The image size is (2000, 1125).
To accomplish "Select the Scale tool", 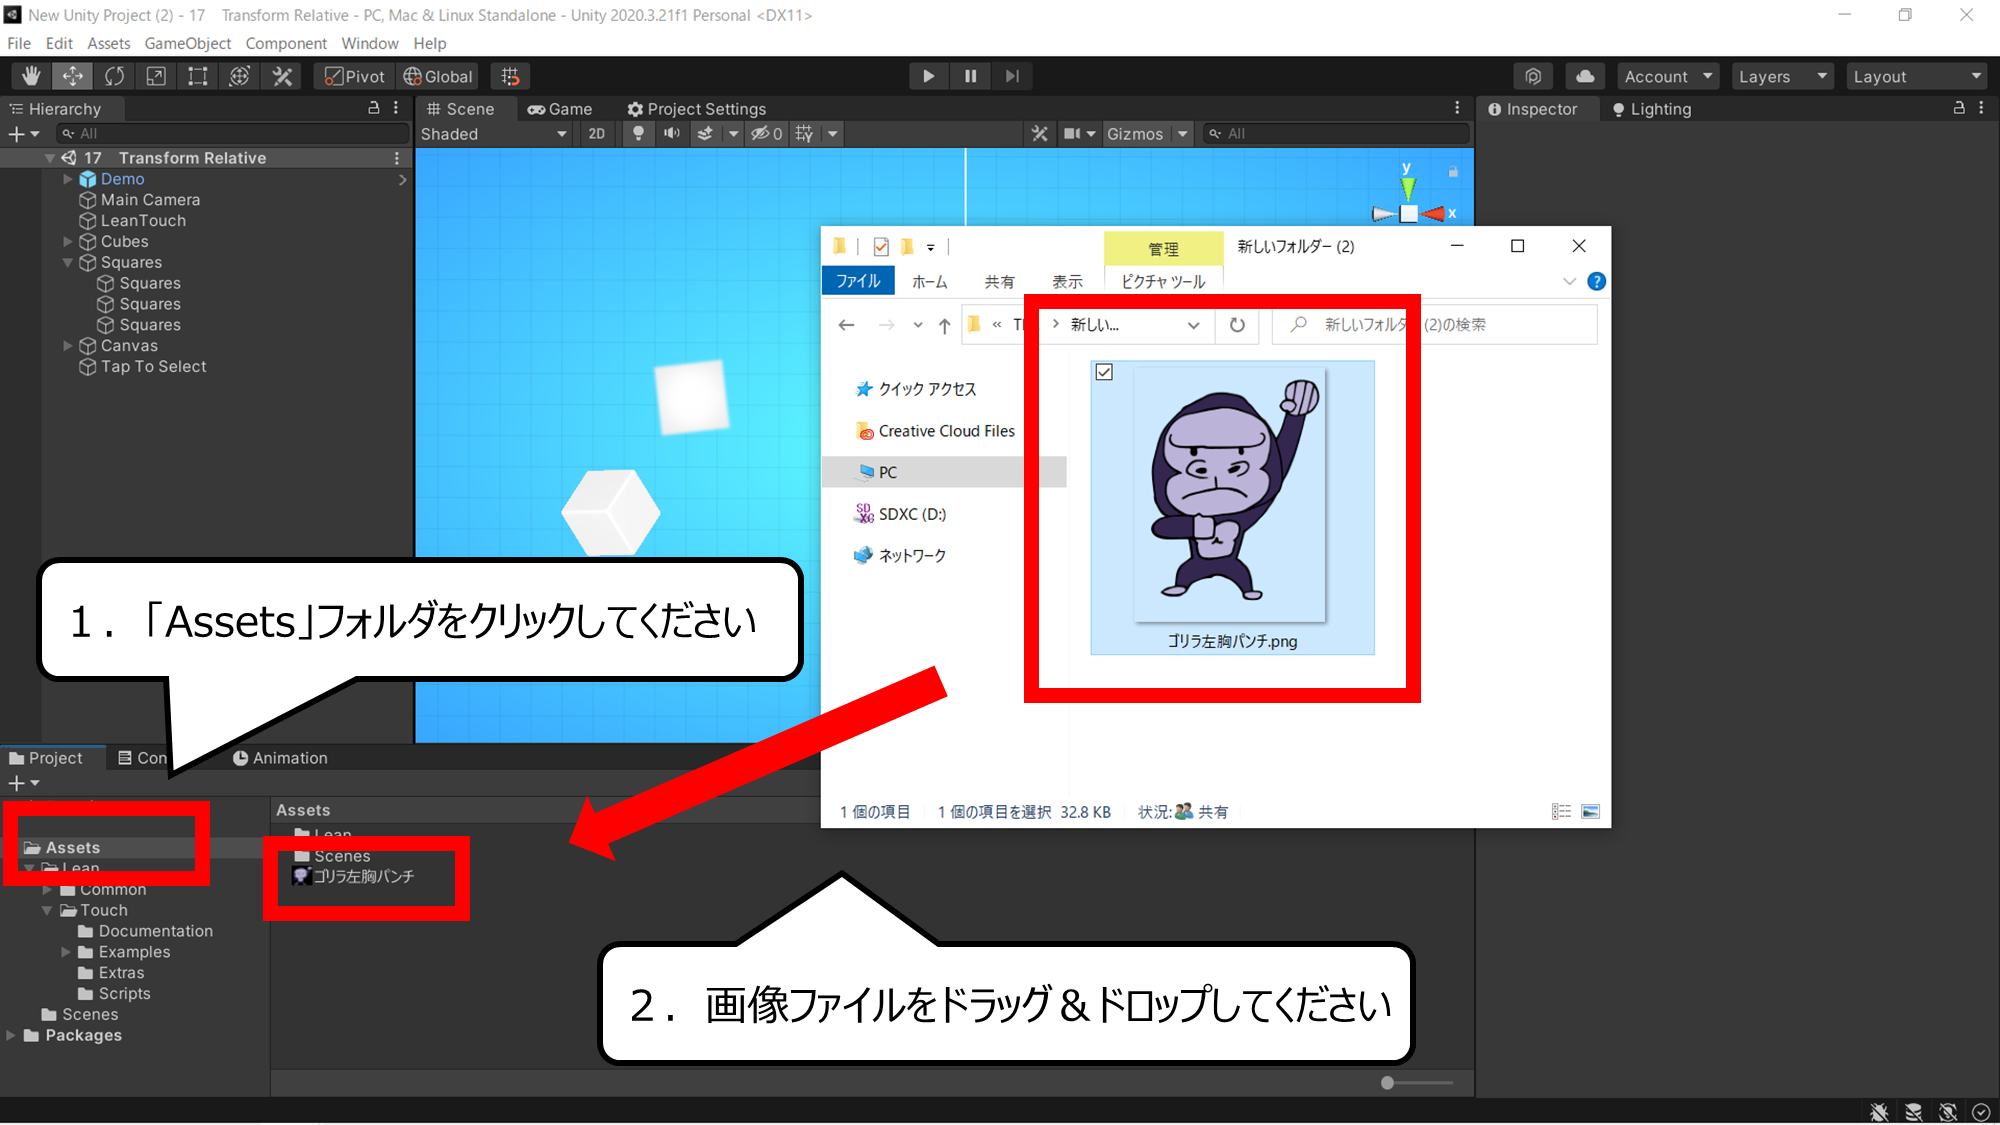I will pos(156,76).
